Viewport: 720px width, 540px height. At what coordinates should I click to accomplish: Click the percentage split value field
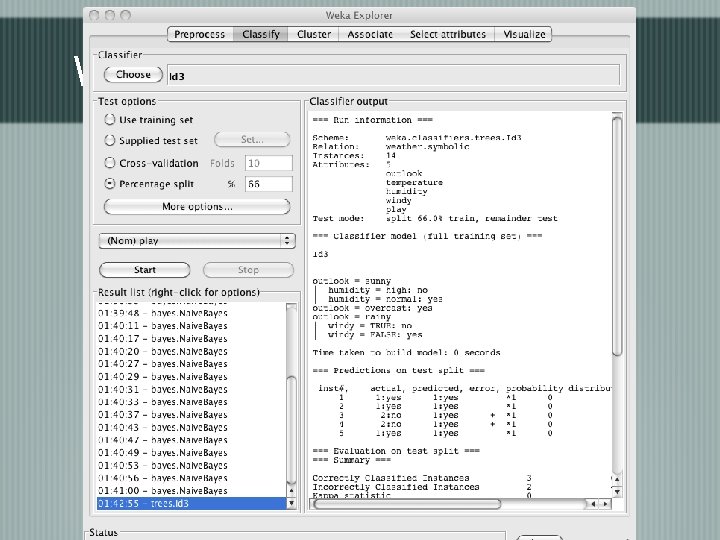pos(267,184)
